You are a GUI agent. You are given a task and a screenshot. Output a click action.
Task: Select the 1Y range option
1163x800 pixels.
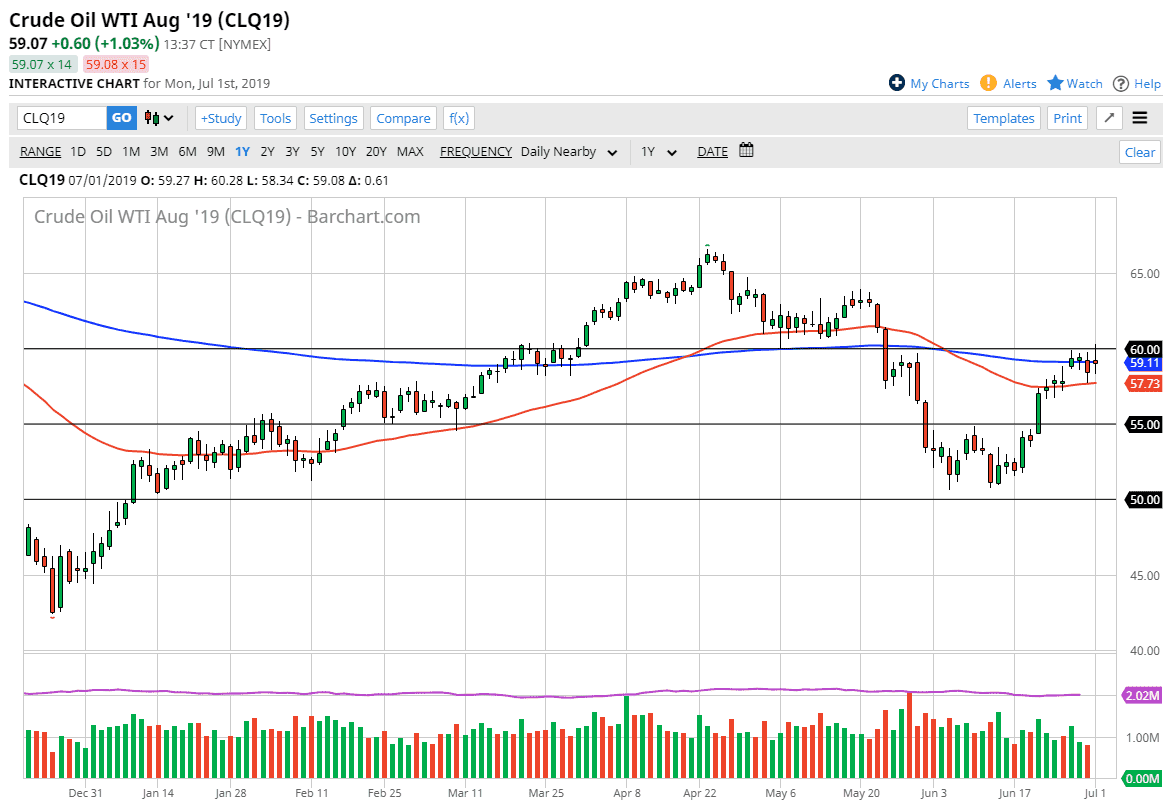(242, 152)
